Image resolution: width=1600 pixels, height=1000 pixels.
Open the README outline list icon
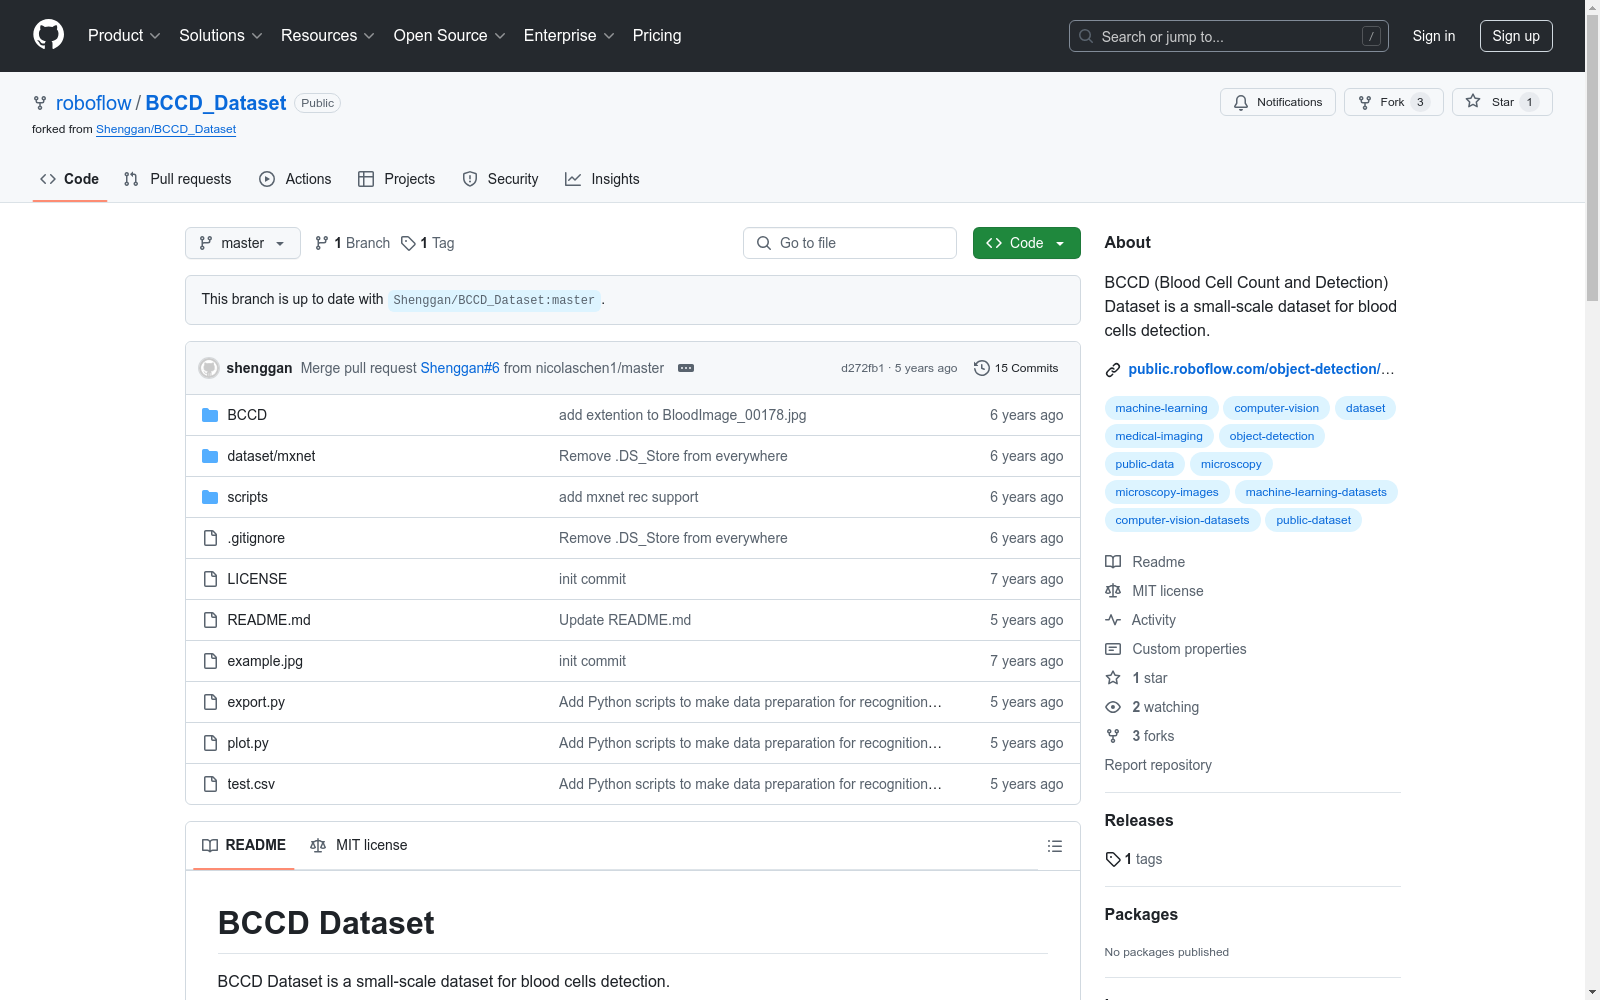(1054, 846)
